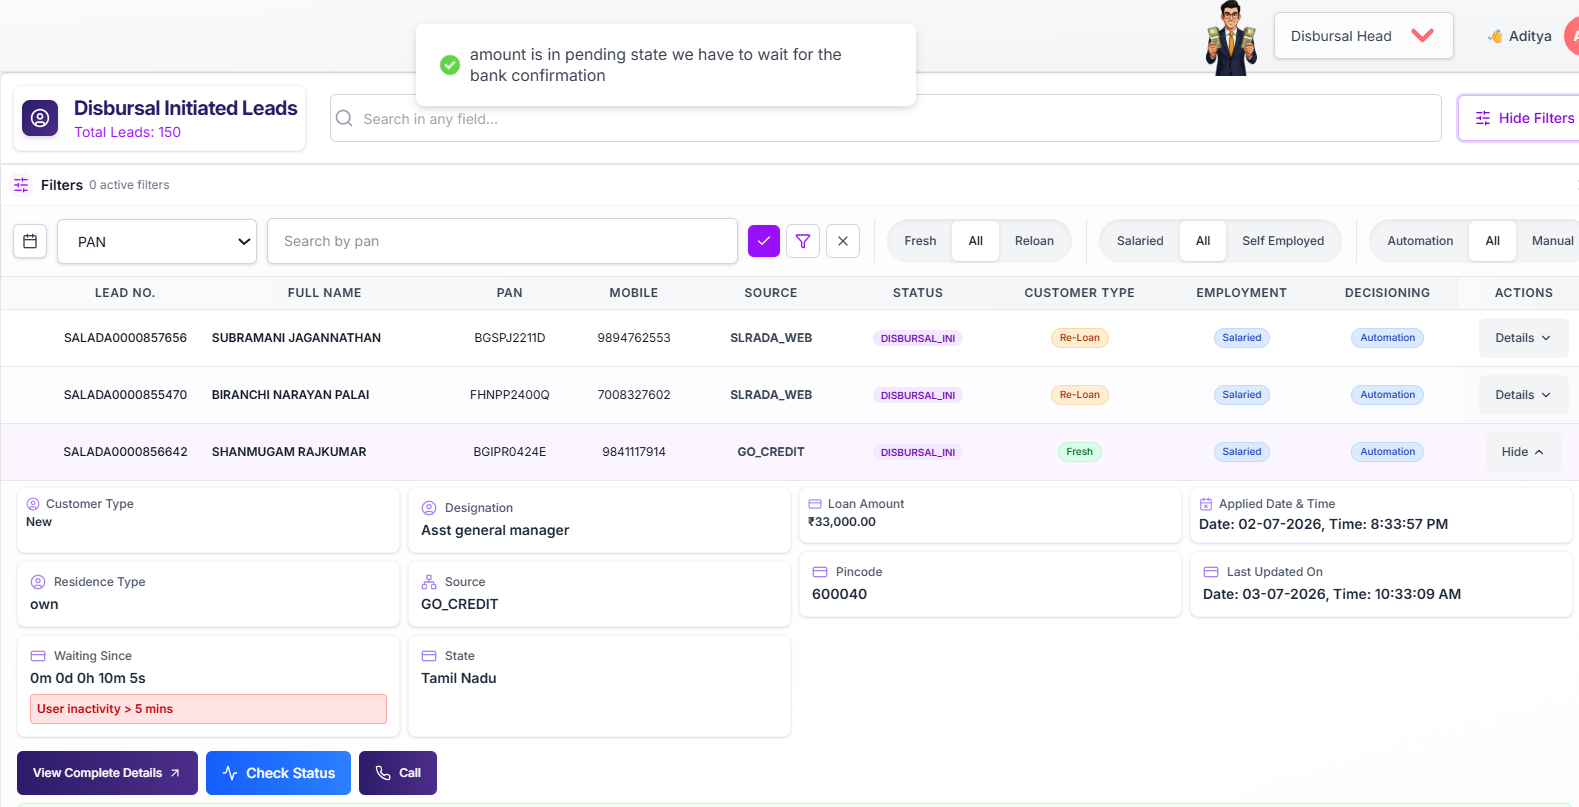1579x807 pixels.
Task: Select Self Employed employment toggle
Action: click(x=1283, y=241)
